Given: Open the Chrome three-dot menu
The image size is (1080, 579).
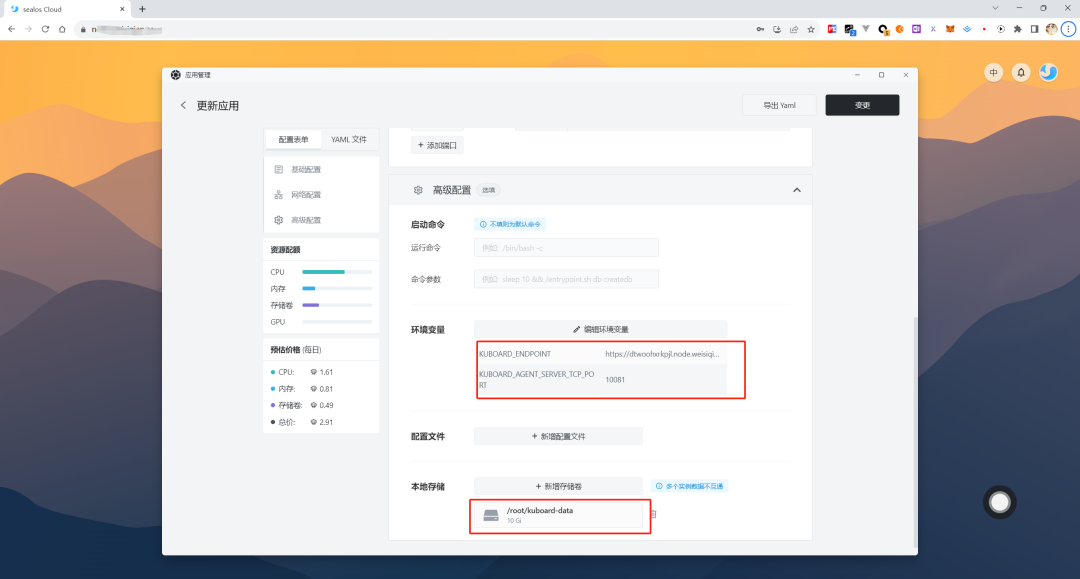Looking at the screenshot, I should click(1068, 29).
